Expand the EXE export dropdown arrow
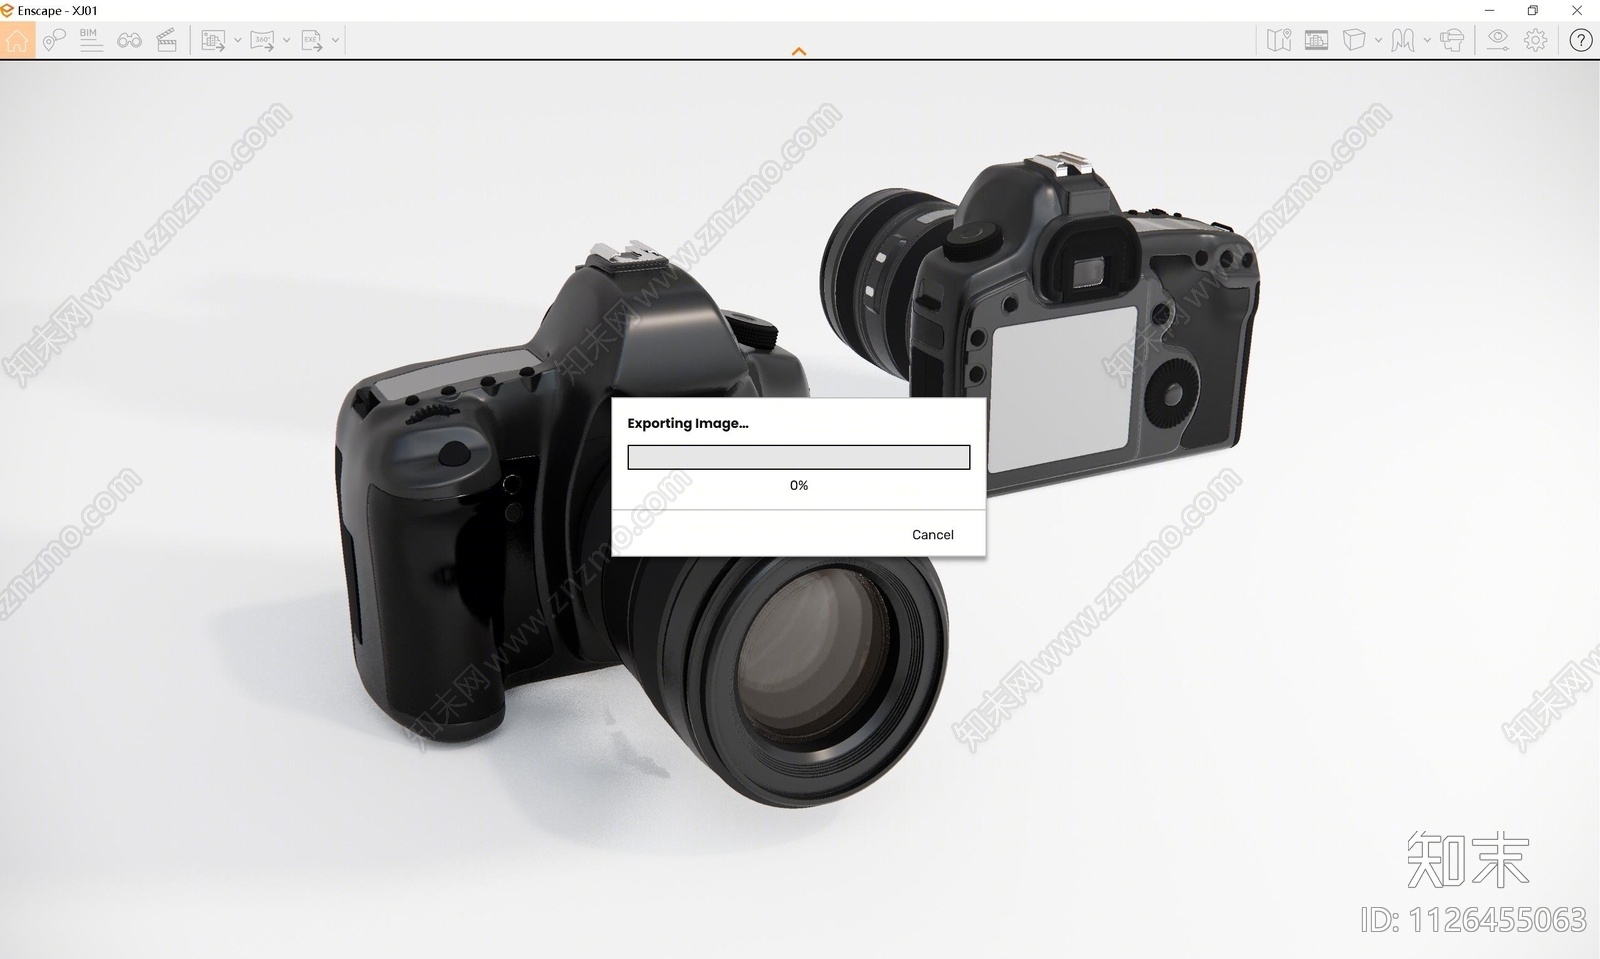Viewport: 1600px width, 959px height. click(x=335, y=41)
